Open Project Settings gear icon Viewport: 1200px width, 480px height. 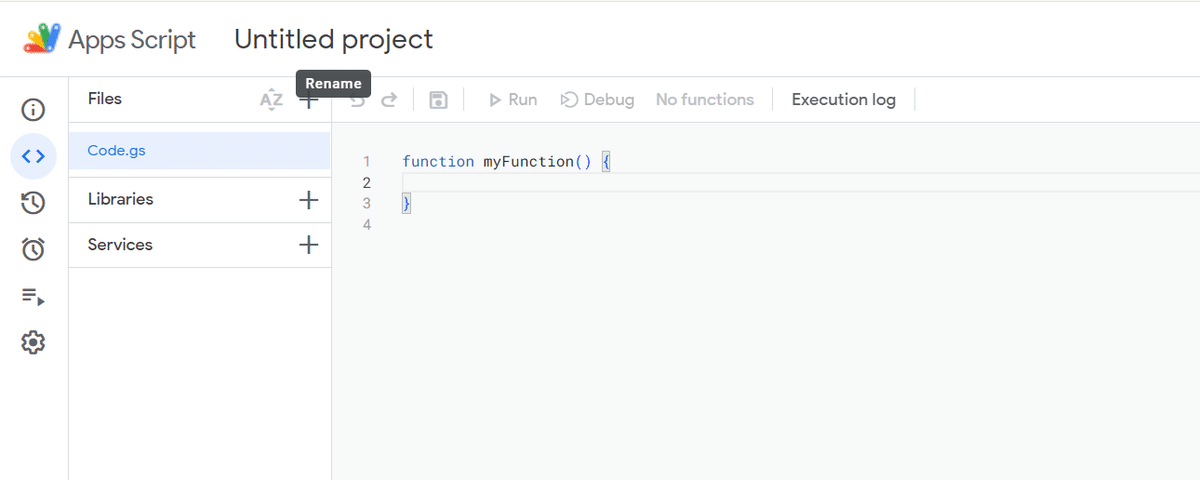(33, 343)
